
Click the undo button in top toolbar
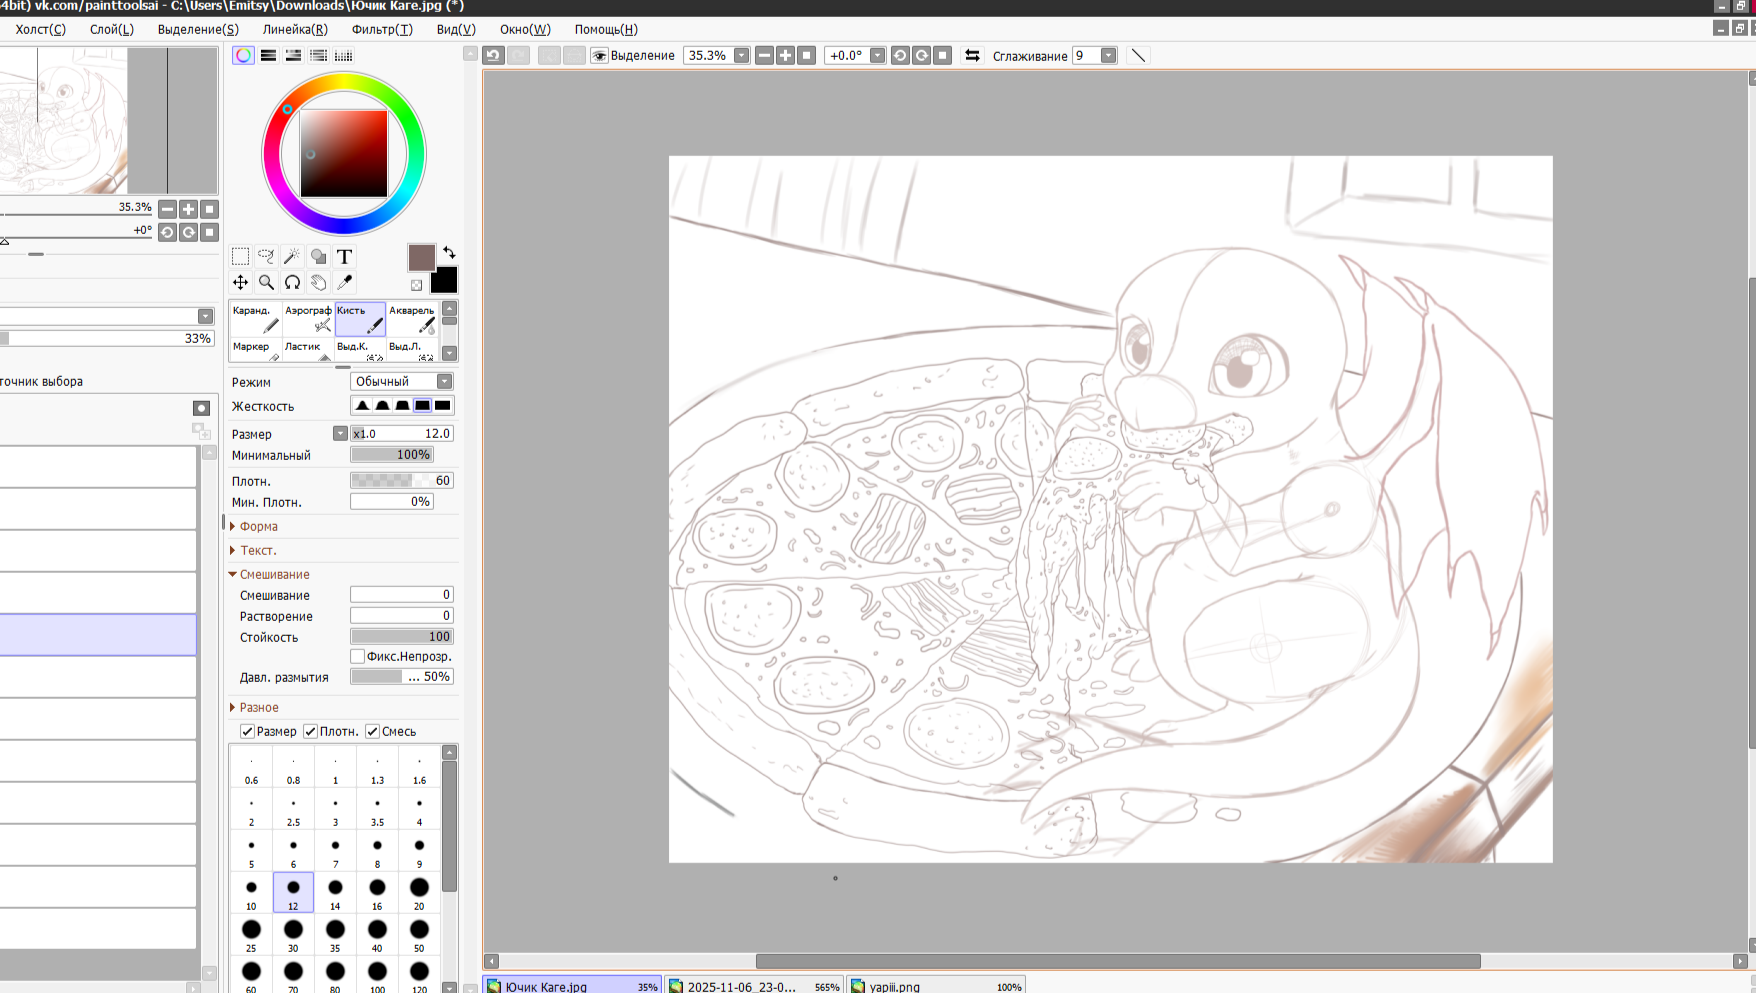pos(493,56)
